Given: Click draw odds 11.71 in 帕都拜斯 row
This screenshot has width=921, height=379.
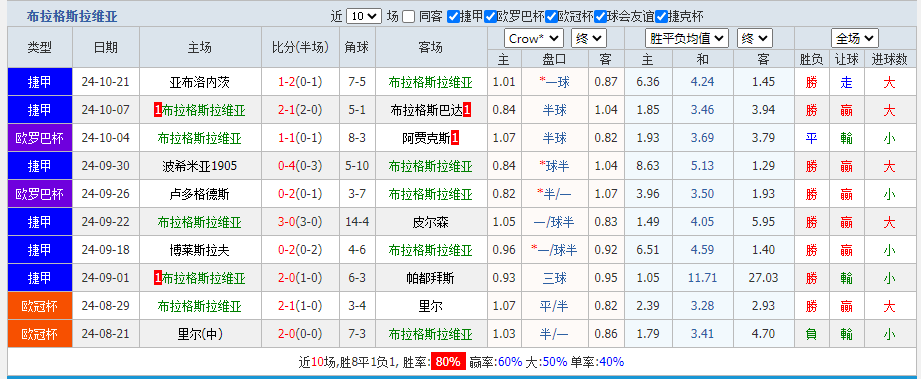Looking at the screenshot, I should [702, 279].
